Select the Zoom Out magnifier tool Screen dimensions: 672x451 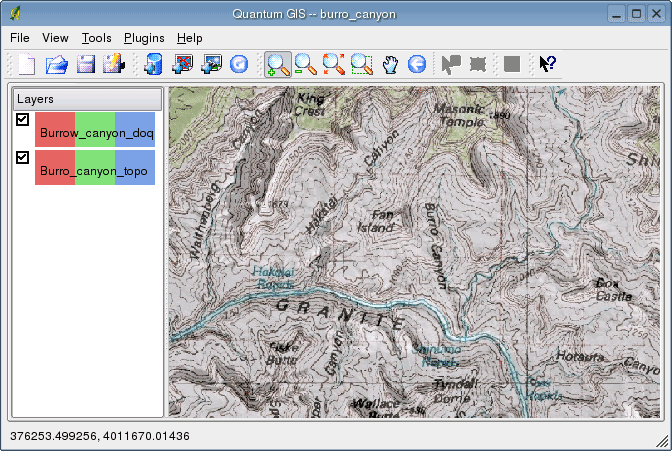click(305, 65)
